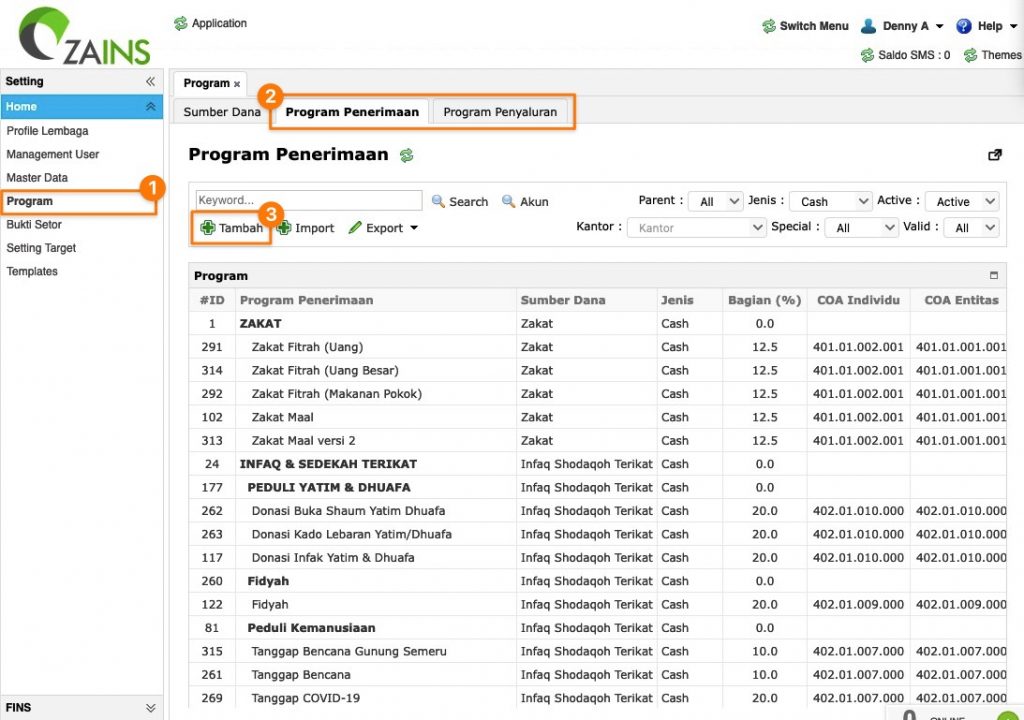Select Peduli Kemanusiaan row
1024x720 pixels.
point(597,628)
